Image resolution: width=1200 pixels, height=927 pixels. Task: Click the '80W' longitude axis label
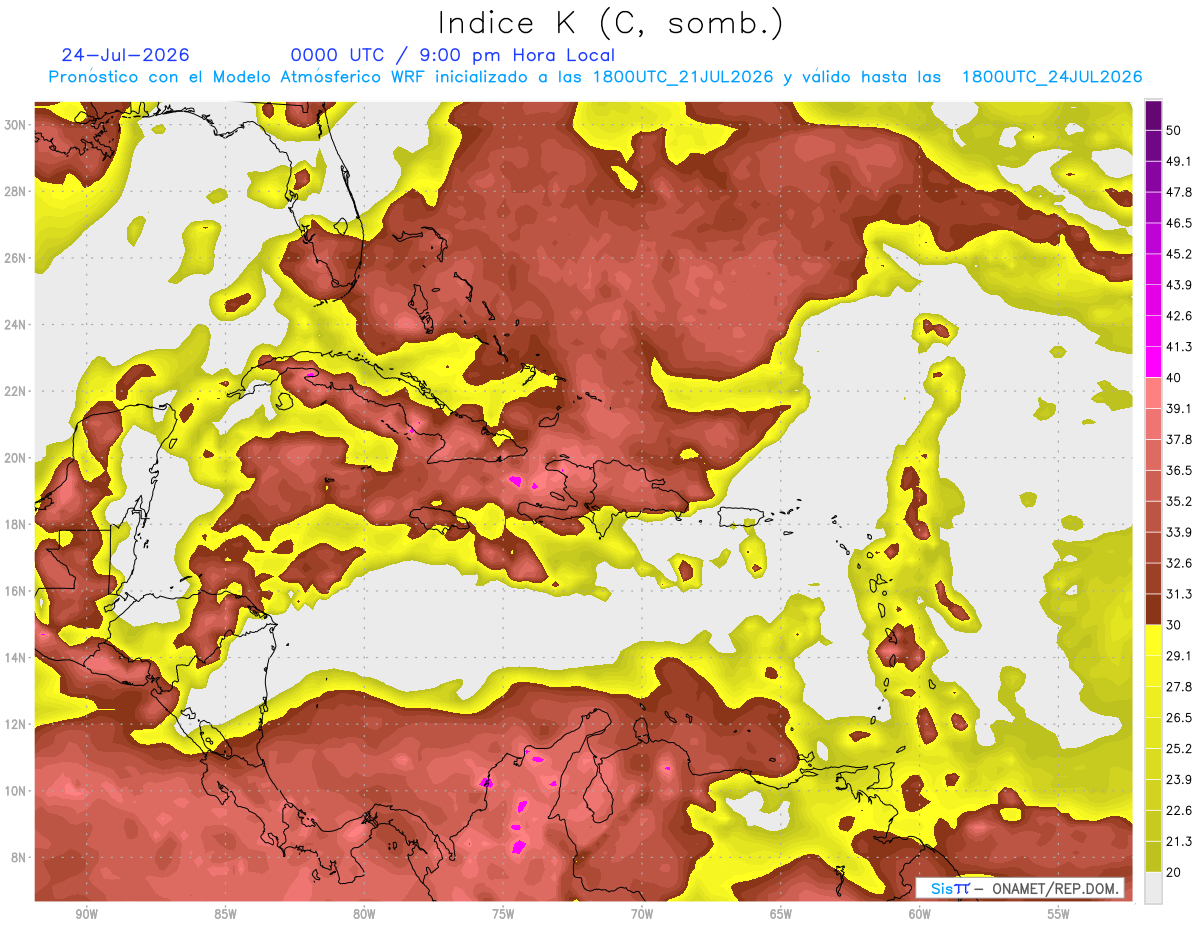(x=364, y=914)
